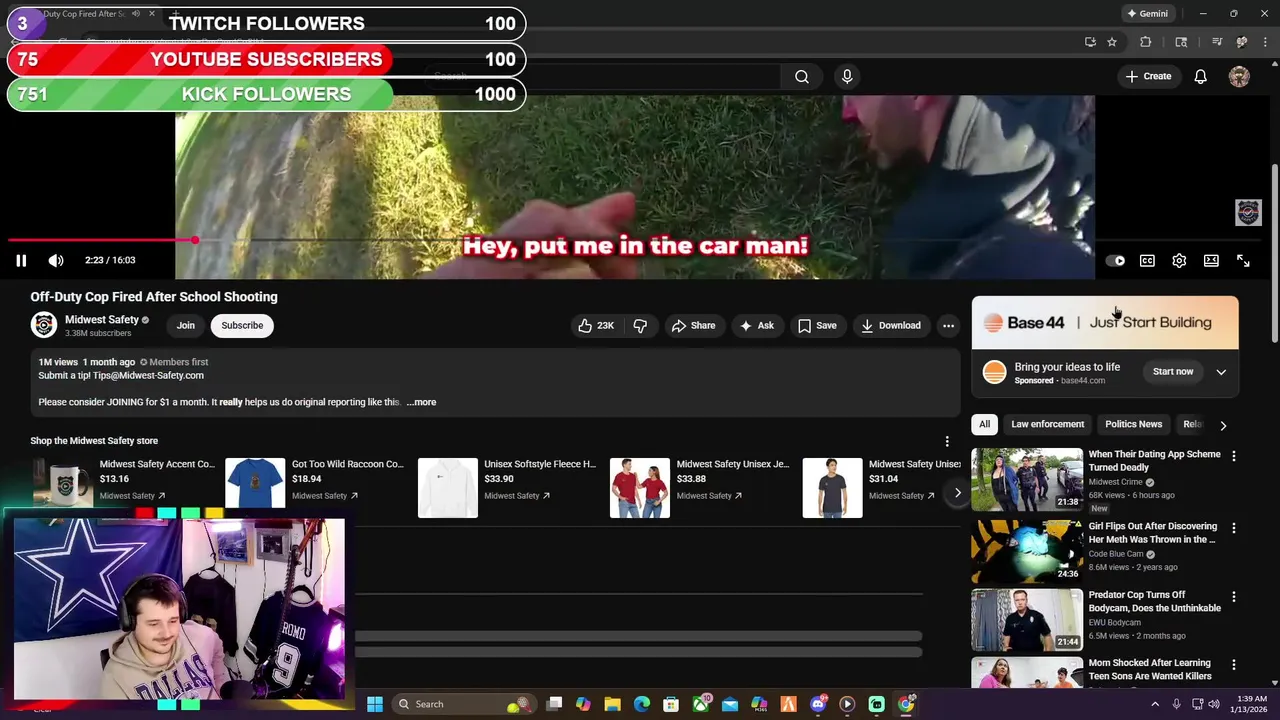Expand the Base44 ad chevron
The image size is (1280, 720).
click(x=1221, y=372)
